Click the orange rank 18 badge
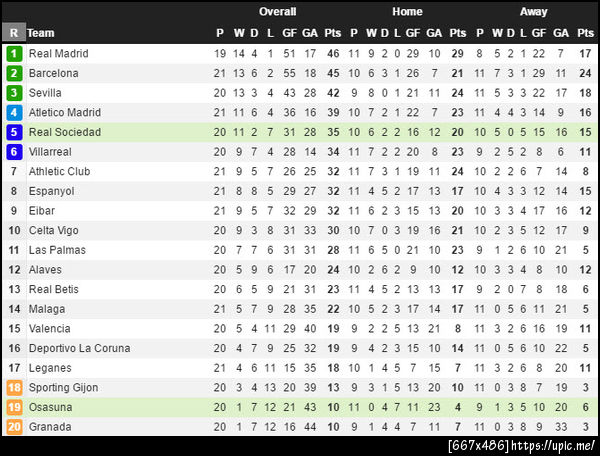This screenshot has height=456, width=600. (x=14, y=388)
